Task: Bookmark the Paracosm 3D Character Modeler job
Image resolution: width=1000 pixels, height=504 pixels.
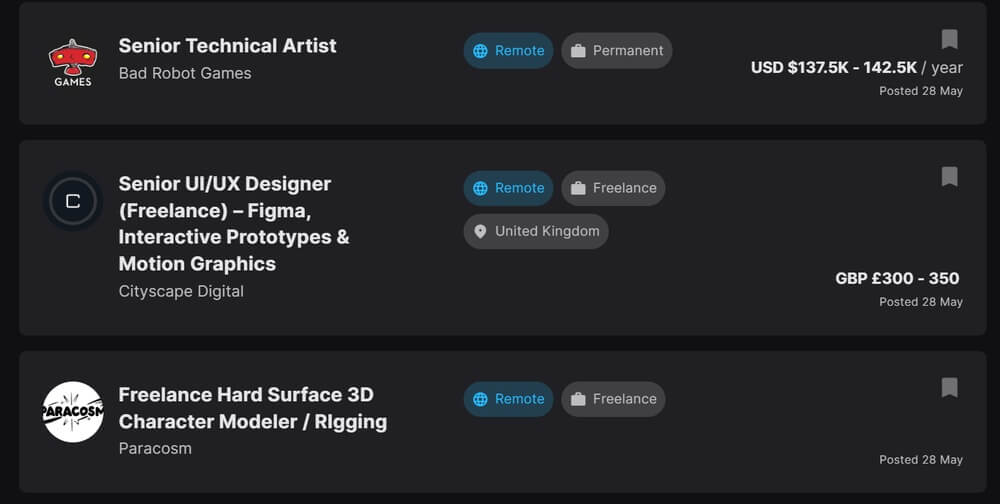Action: pos(949,387)
